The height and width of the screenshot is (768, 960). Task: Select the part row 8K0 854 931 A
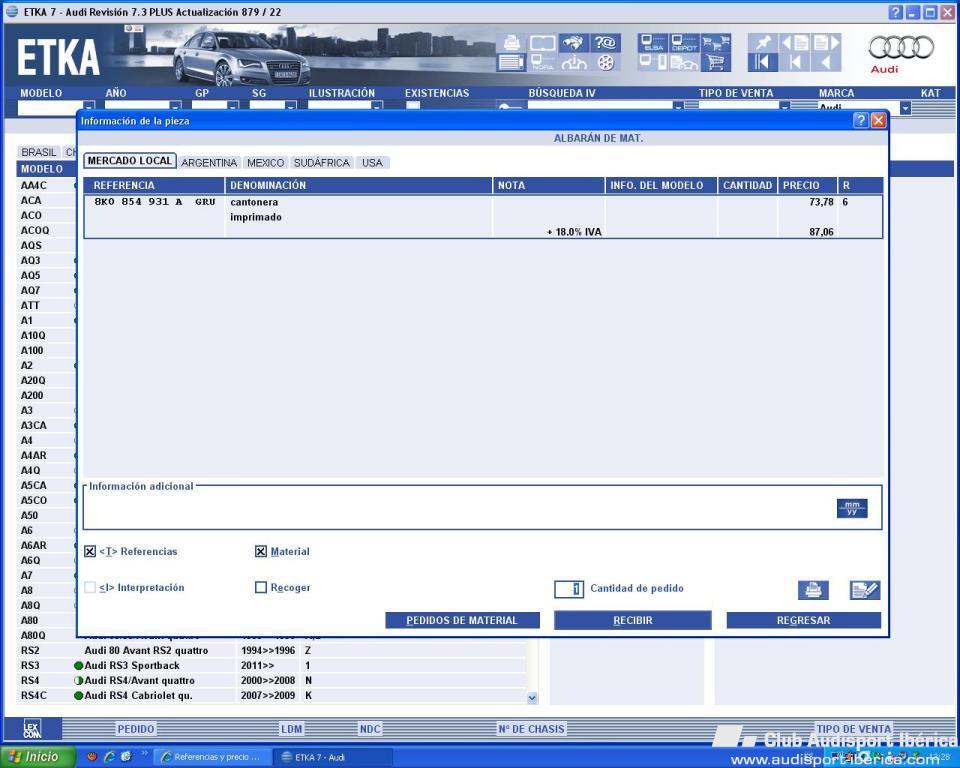pyautogui.click(x=483, y=217)
